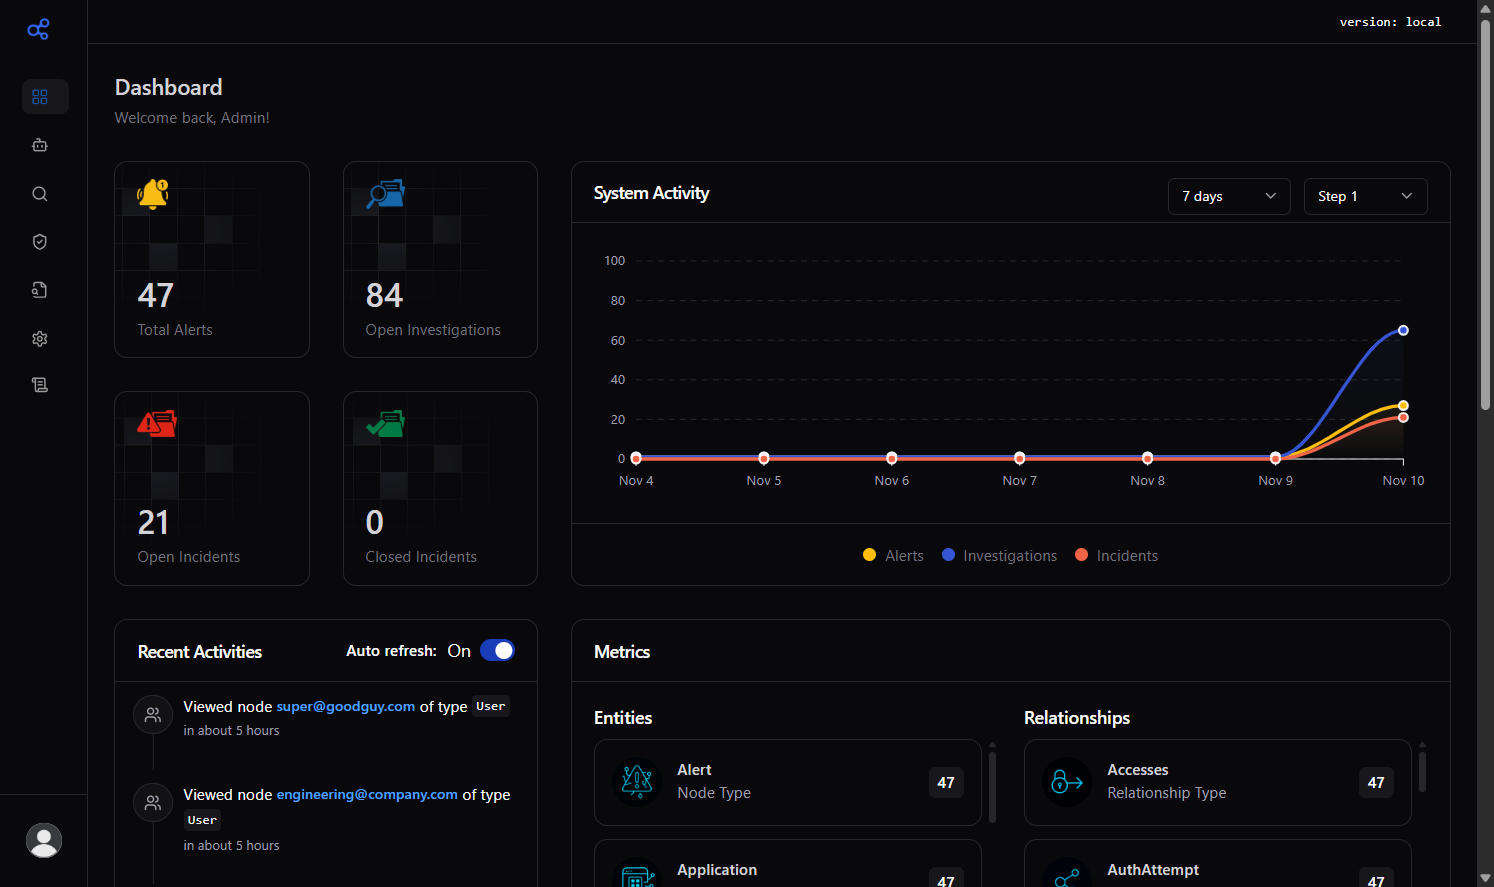1494x887 pixels.
Task: Click the super@goodguy.com node link
Action: pos(346,706)
